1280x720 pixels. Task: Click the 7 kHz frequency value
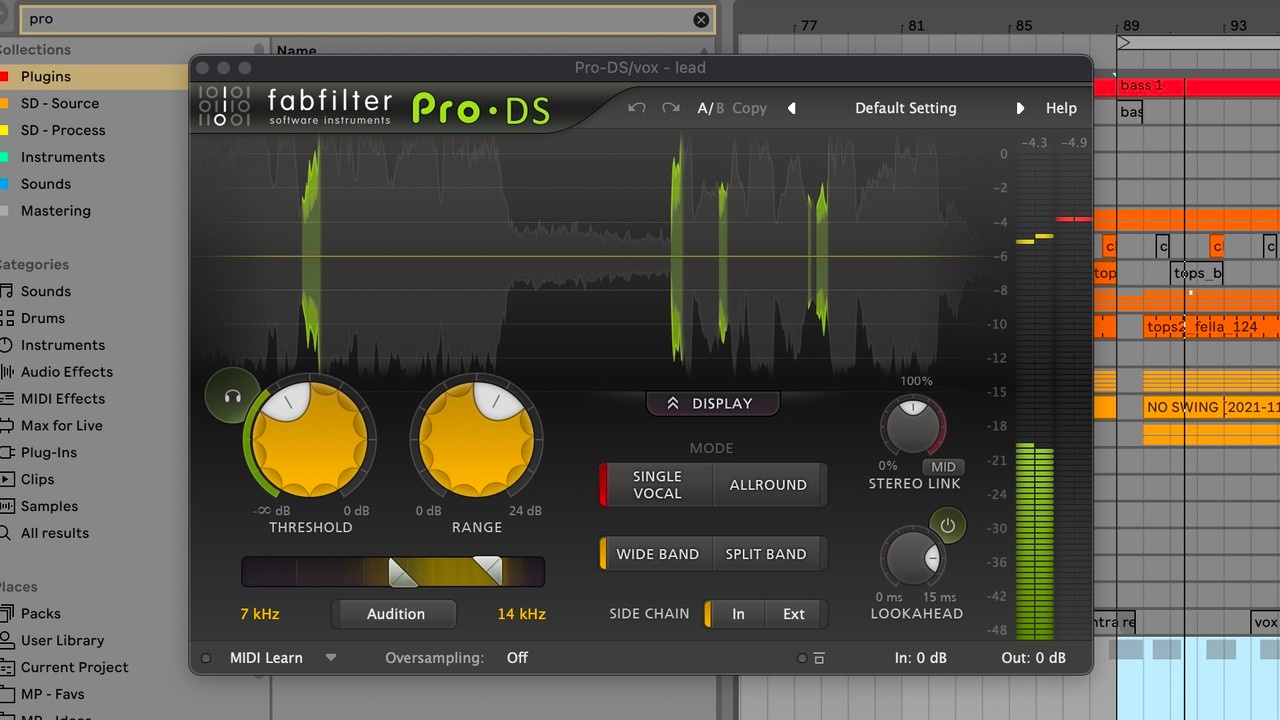coord(260,614)
